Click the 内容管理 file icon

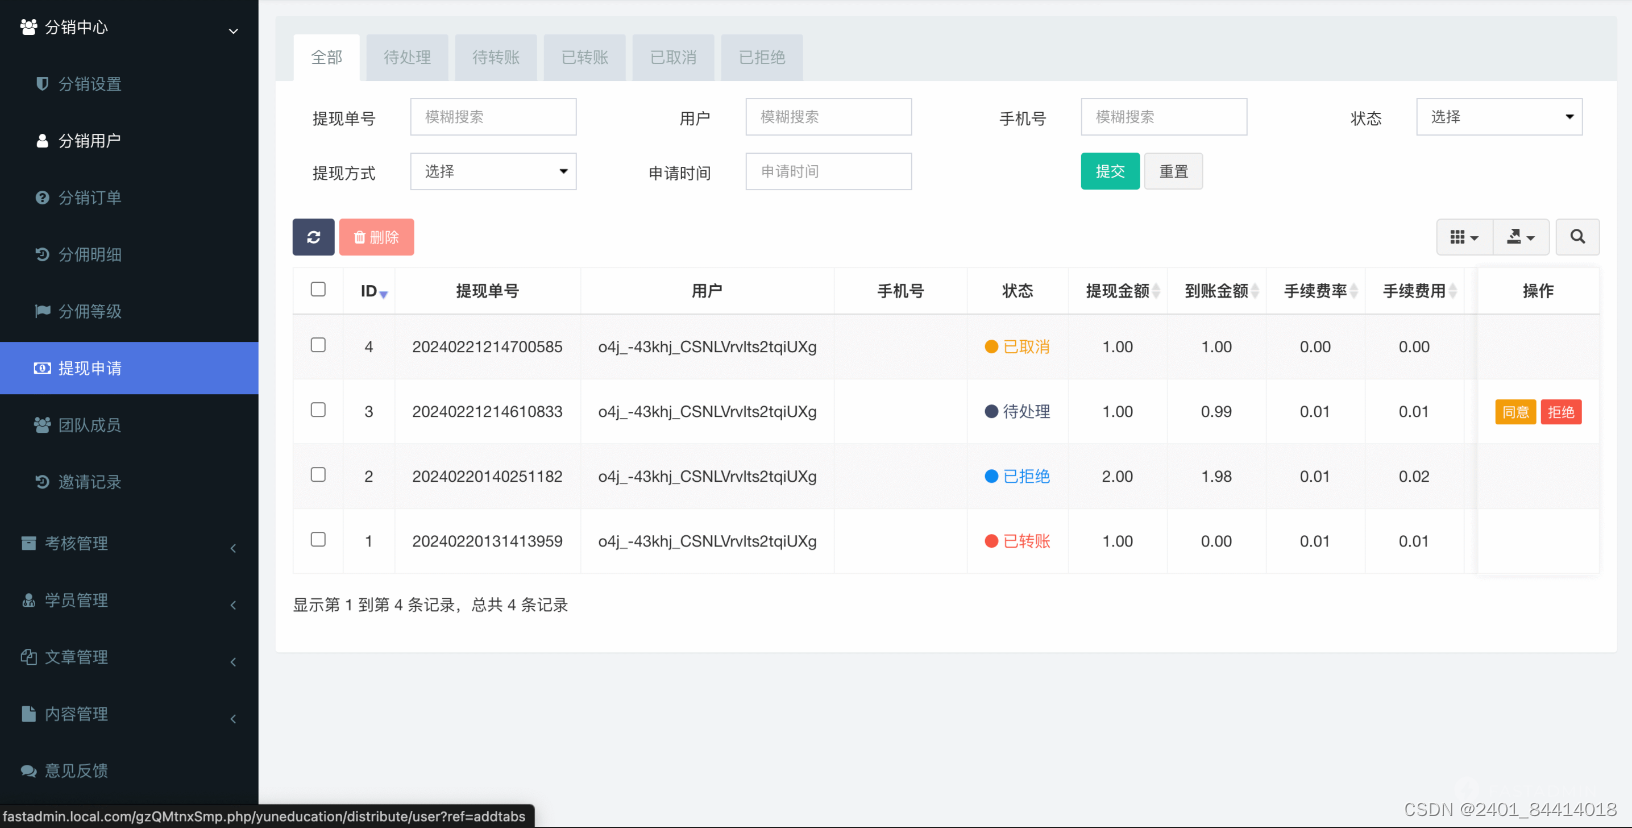point(29,714)
